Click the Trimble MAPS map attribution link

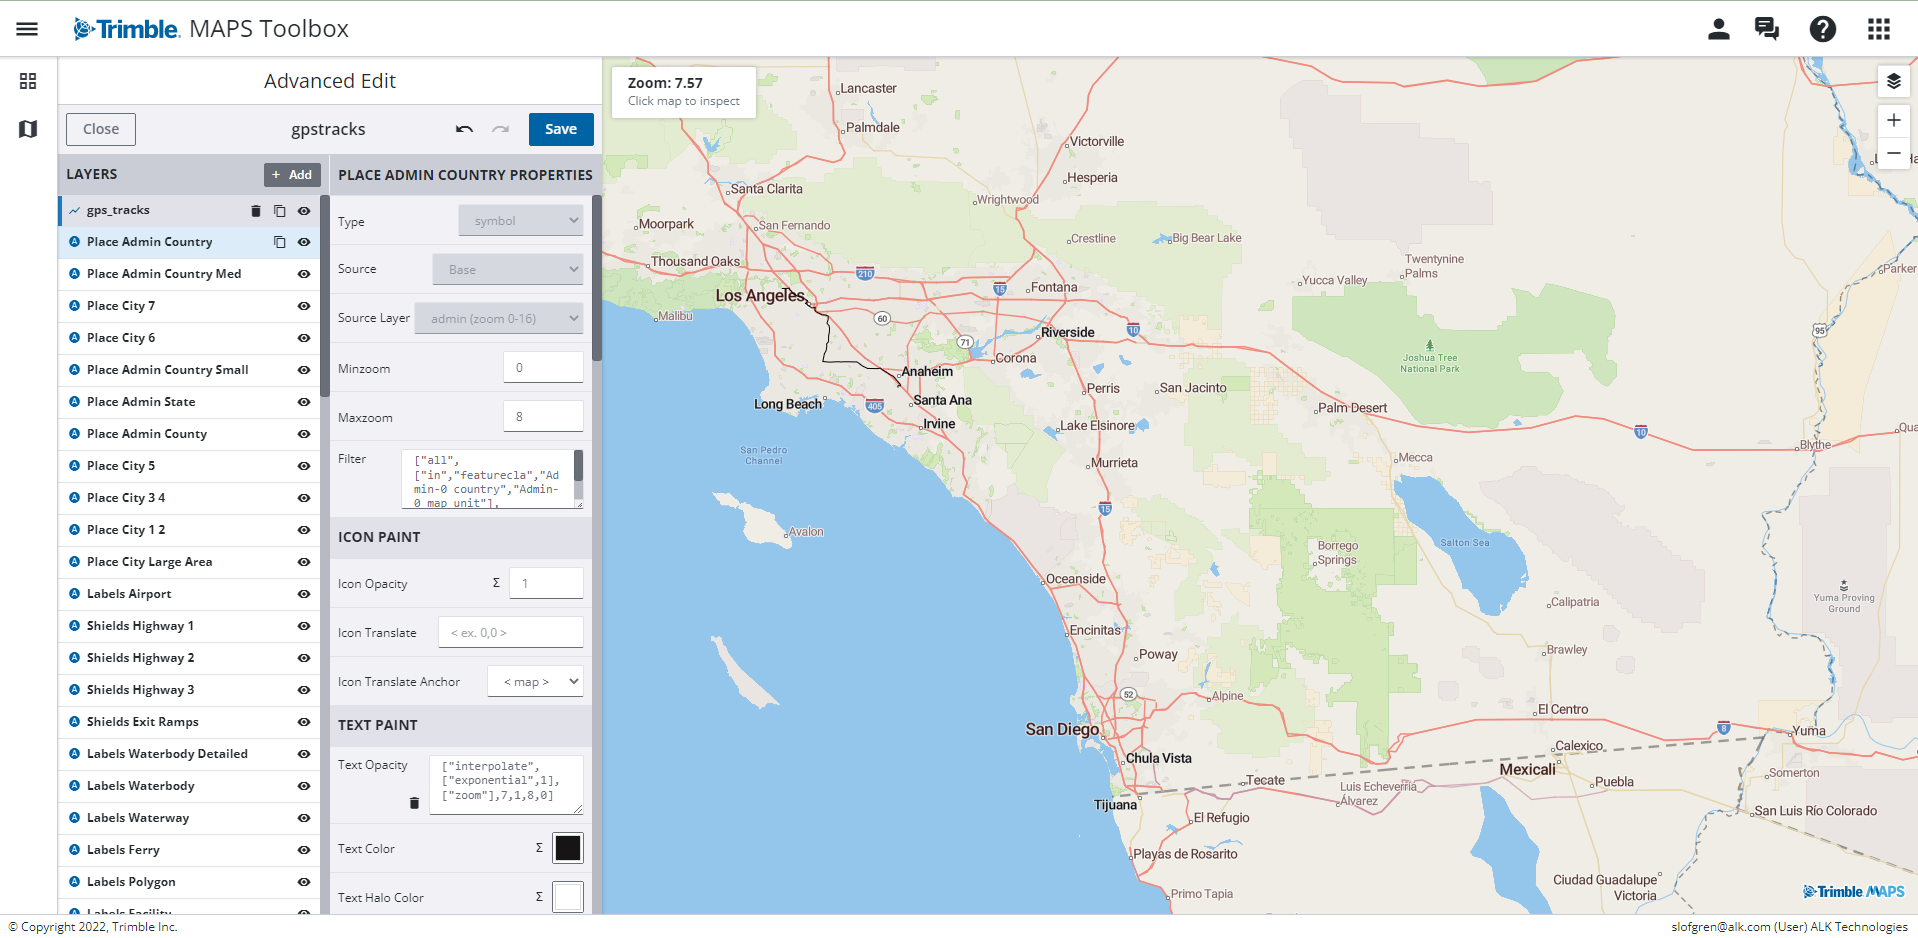1853,892
